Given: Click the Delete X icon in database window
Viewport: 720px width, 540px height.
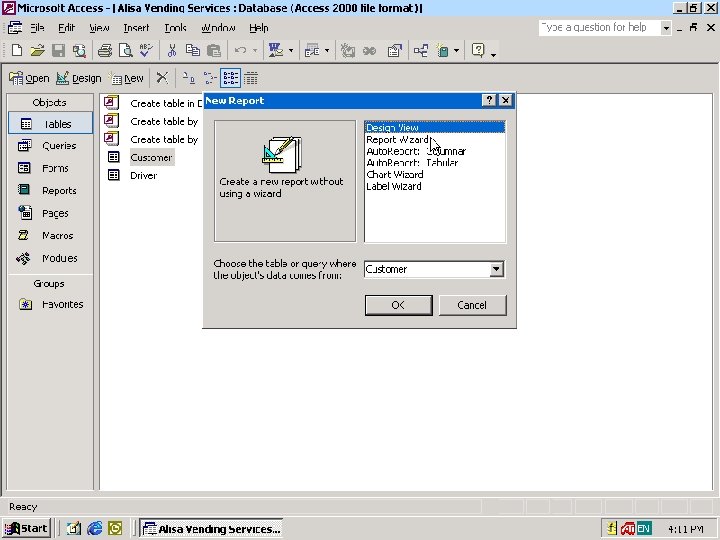Looking at the screenshot, I should coord(162,78).
